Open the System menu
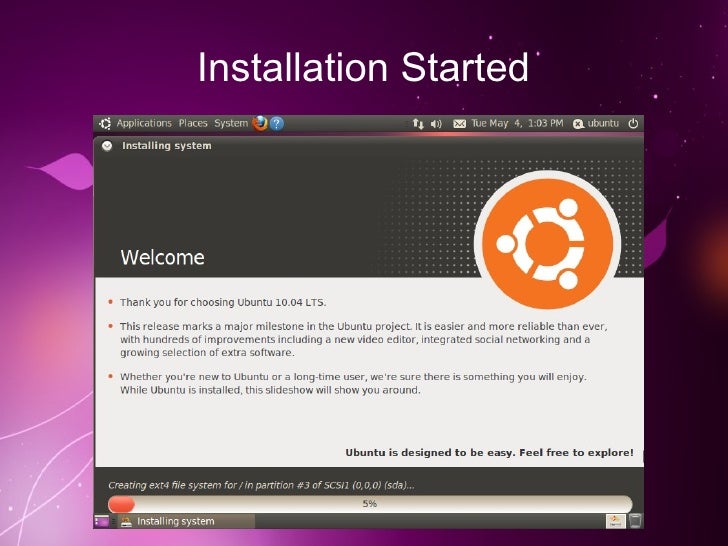 [x=231, y=124]
